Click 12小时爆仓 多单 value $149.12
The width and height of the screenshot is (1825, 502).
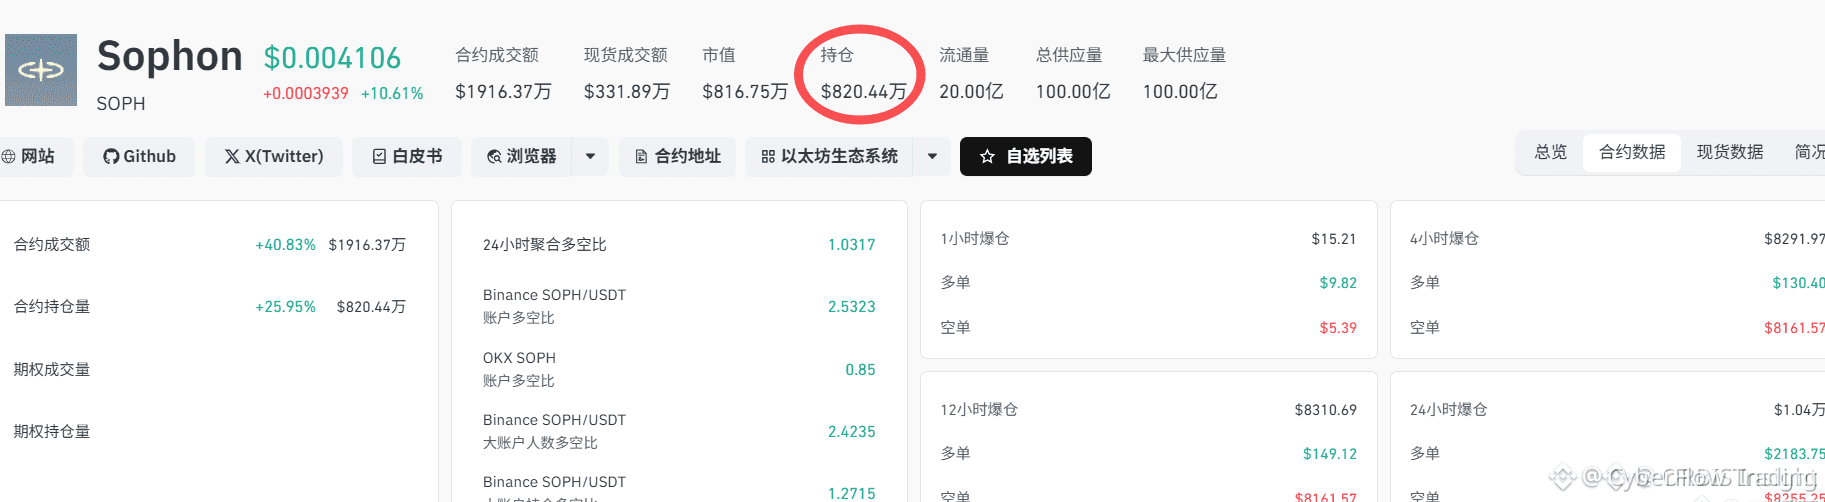pyautogui.click(x=1330, y=454)
